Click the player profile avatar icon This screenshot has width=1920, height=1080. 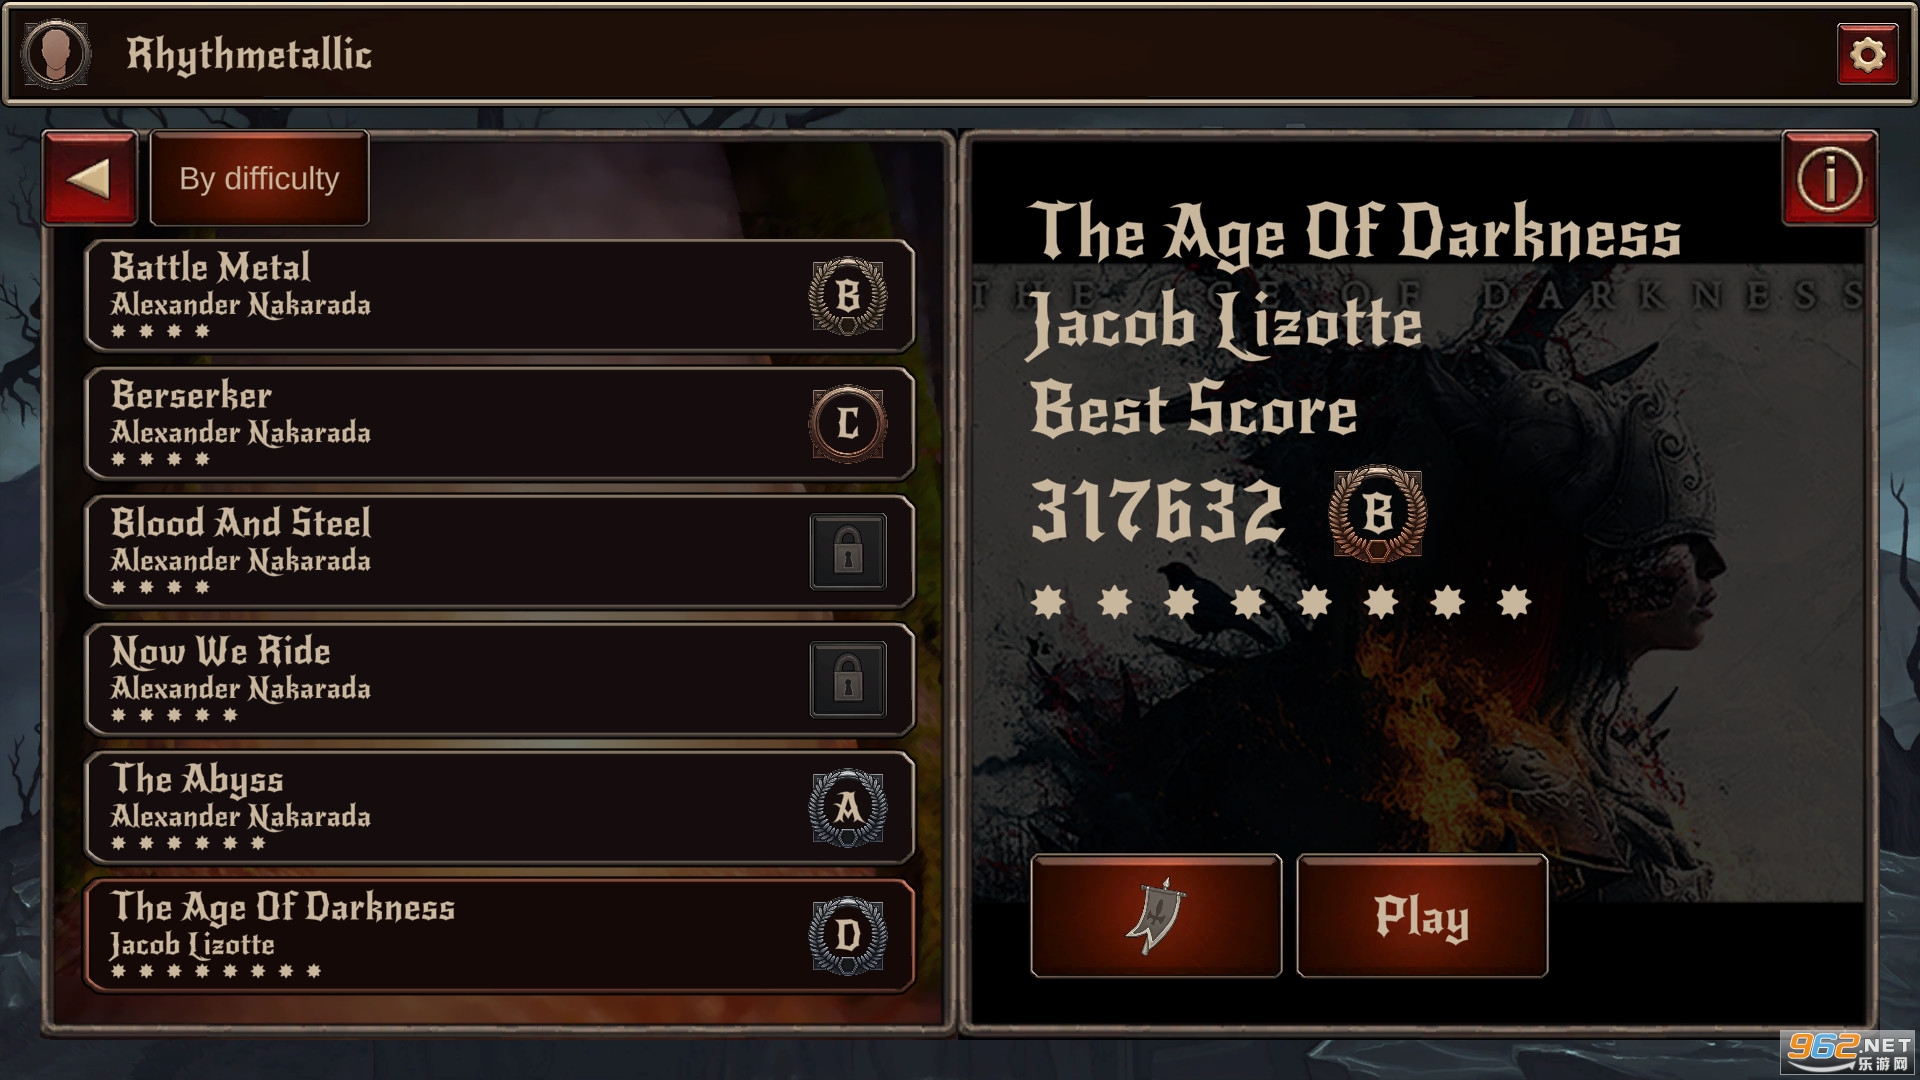[x=55, y=53]
